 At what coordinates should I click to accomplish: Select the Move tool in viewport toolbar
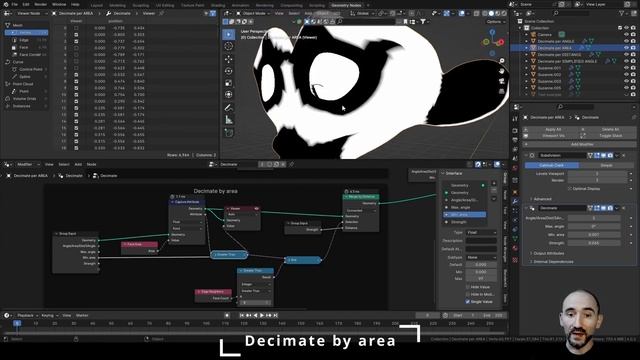[x=229, y=59]
